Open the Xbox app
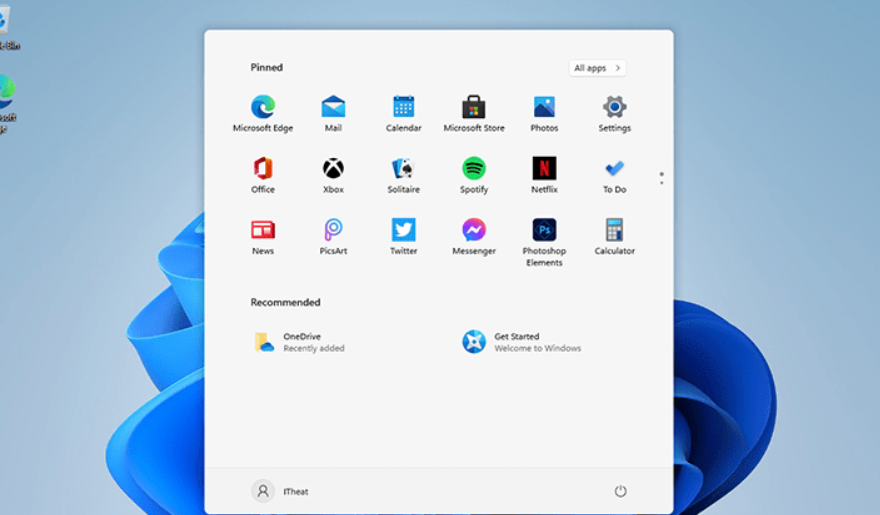The width and height of the screenshot is (880, 515). (333, 169)
